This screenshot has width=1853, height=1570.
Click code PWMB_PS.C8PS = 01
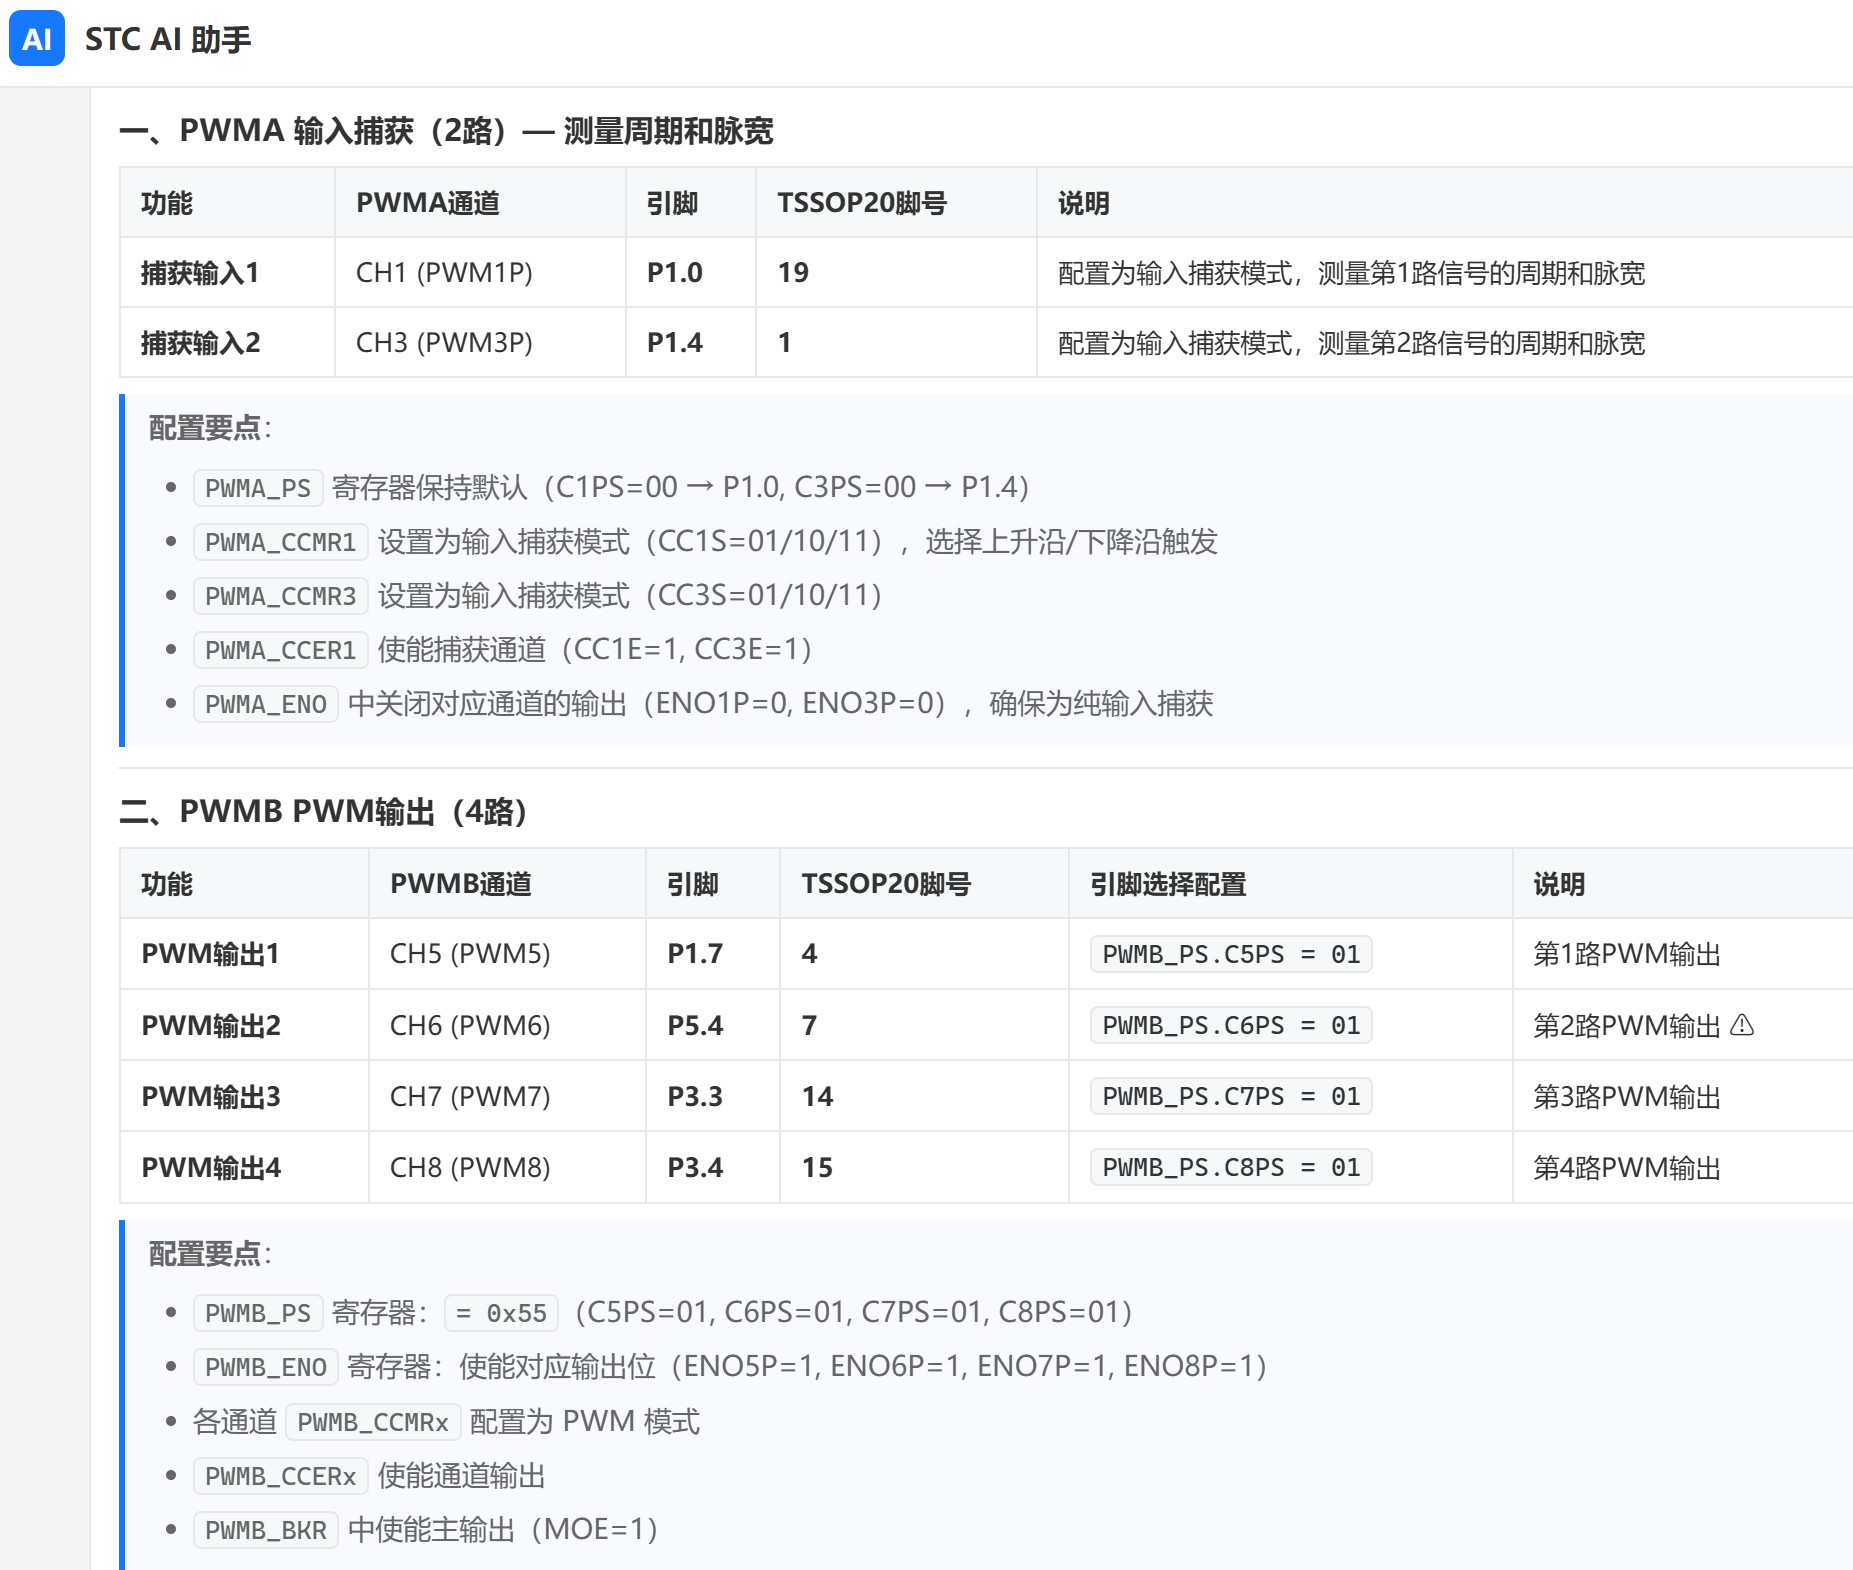(1231, 1167)
